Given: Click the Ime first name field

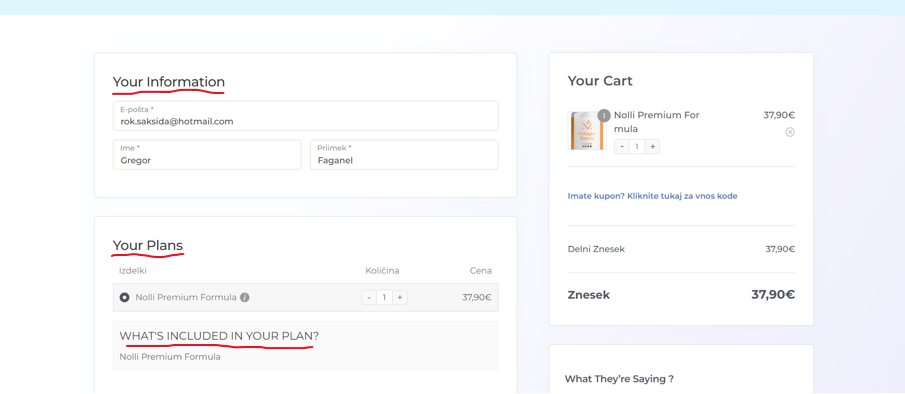Looking at the screenshot, I should click(207, 155).
